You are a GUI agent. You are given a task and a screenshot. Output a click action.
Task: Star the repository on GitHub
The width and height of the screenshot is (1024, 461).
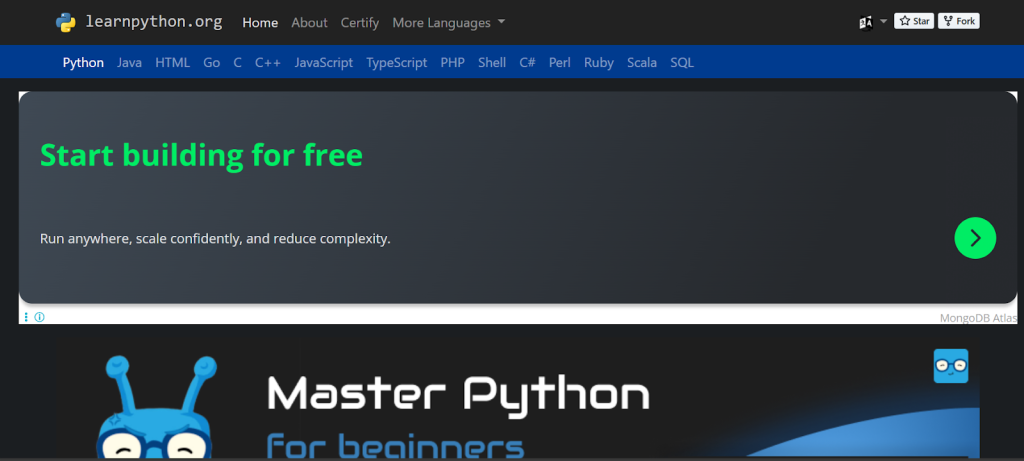[913, 21]
